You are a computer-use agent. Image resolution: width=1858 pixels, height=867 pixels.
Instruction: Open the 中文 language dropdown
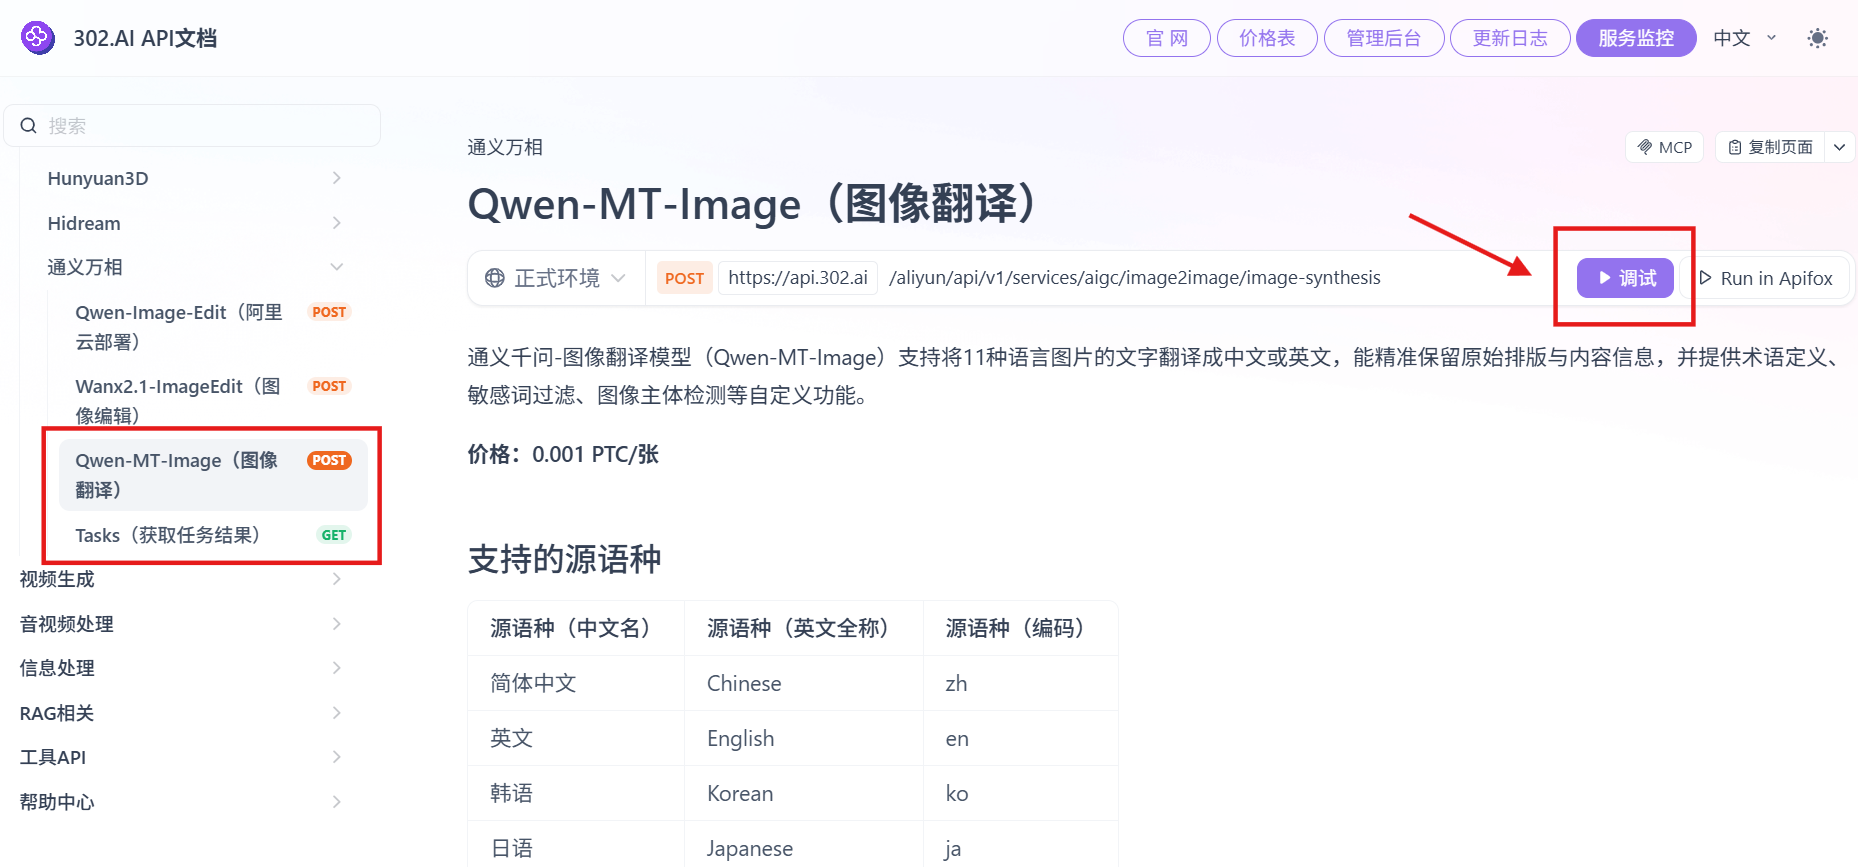1745,38
